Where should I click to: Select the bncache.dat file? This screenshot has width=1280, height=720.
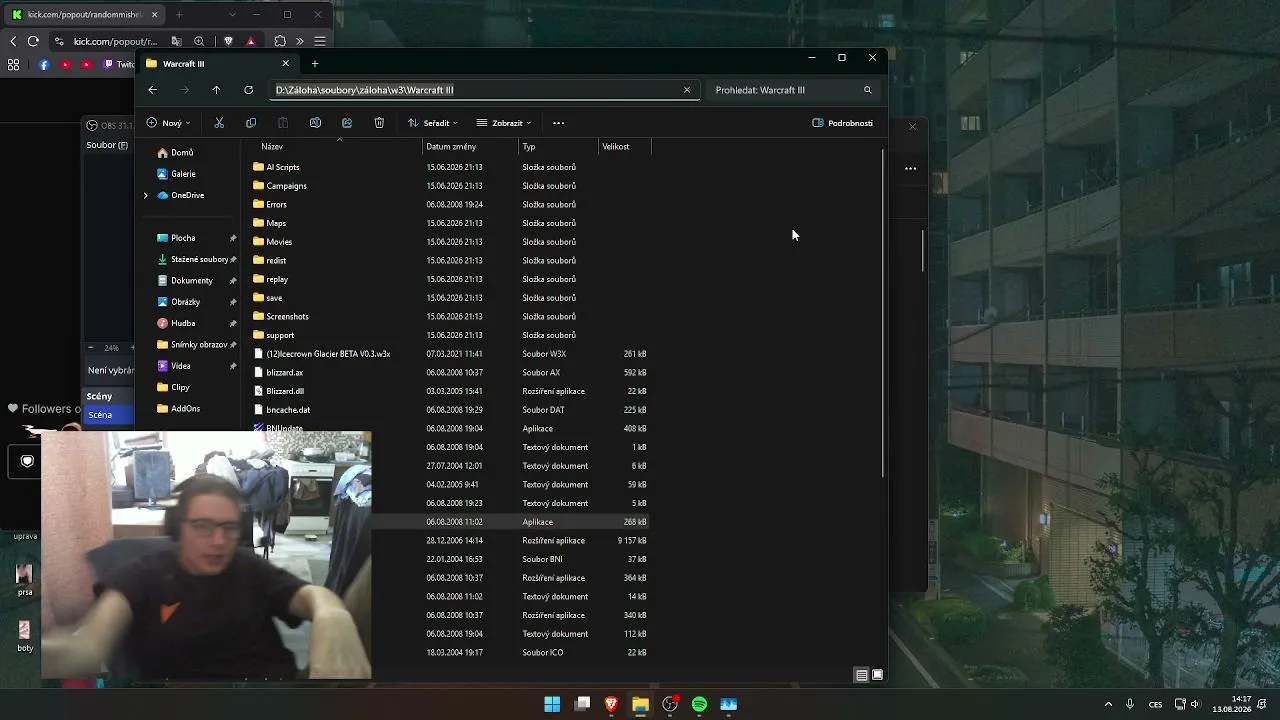coord(281,410)
